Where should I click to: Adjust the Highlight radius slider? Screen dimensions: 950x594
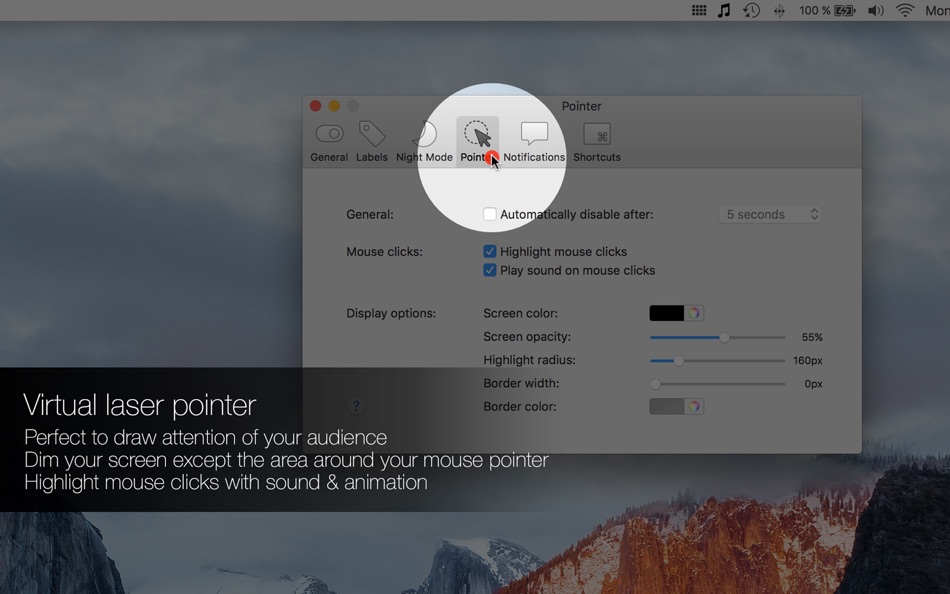(717, 361)
